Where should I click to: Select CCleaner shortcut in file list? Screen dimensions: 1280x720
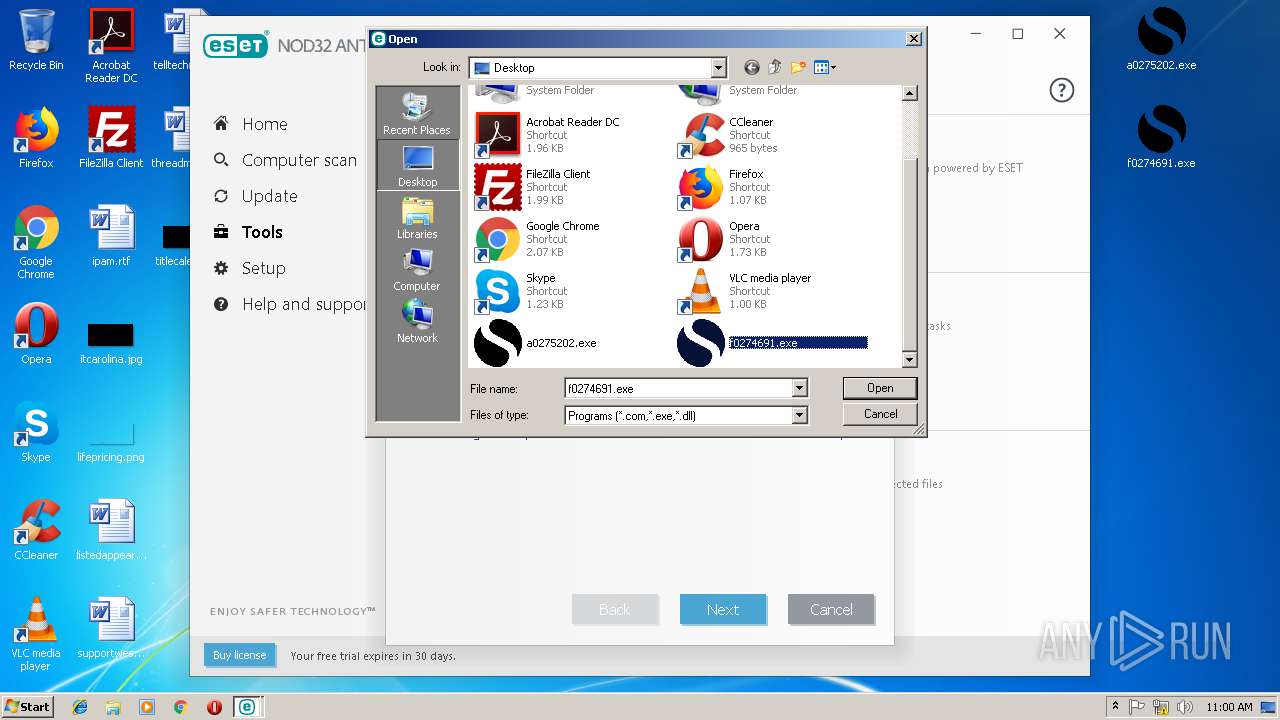(x=727, y=134)
